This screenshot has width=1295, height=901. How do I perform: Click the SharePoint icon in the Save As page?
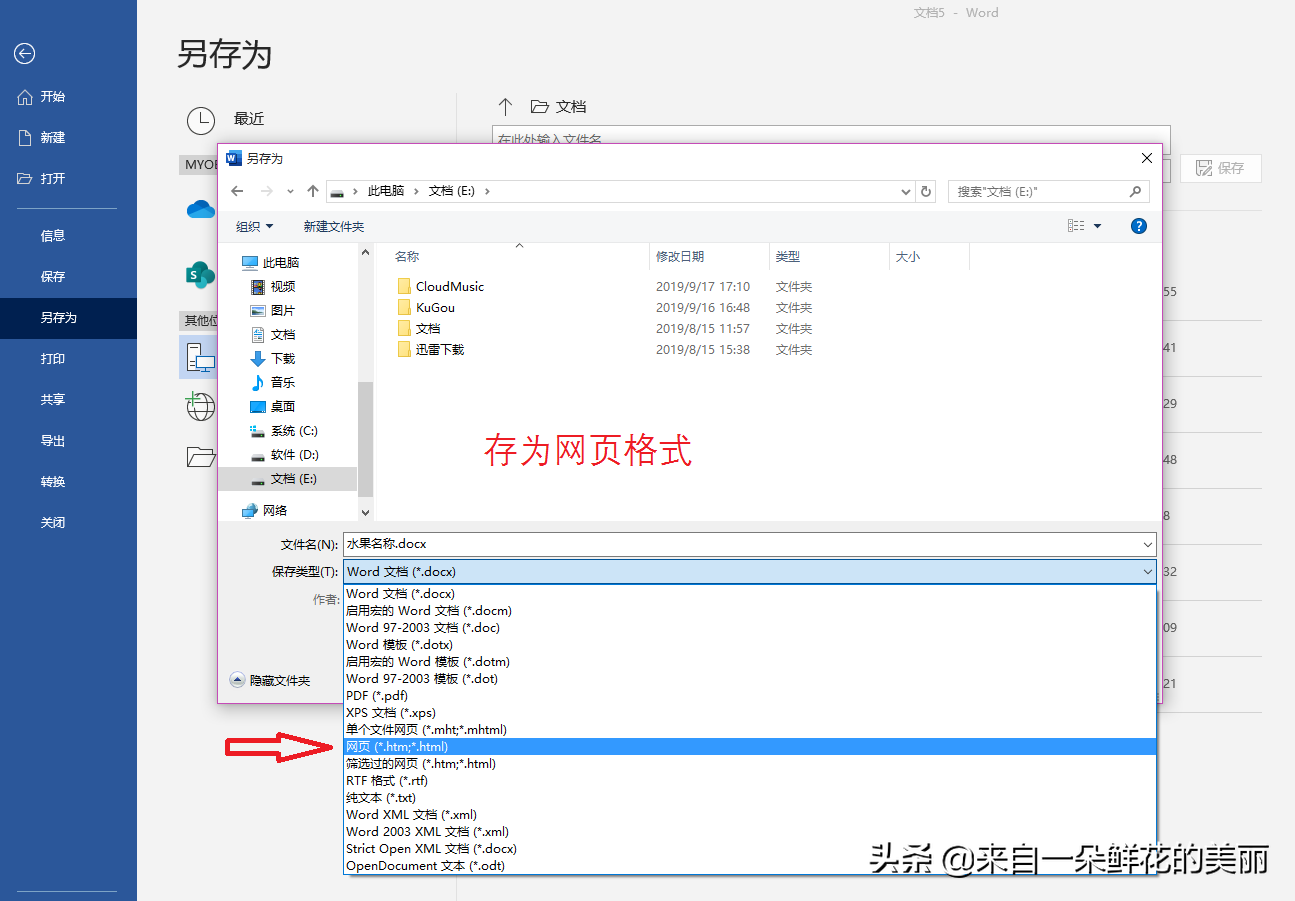click(x=201, y=274)
